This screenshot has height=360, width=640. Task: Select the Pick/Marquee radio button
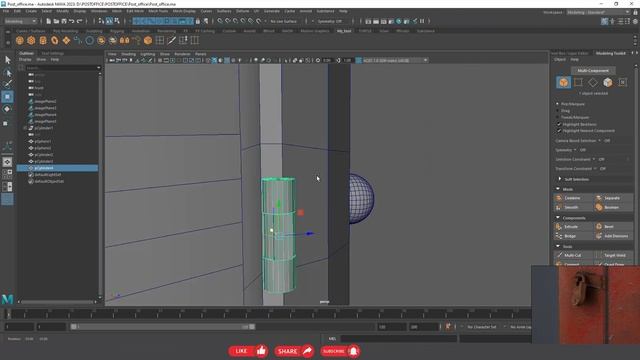click(558, 104)
